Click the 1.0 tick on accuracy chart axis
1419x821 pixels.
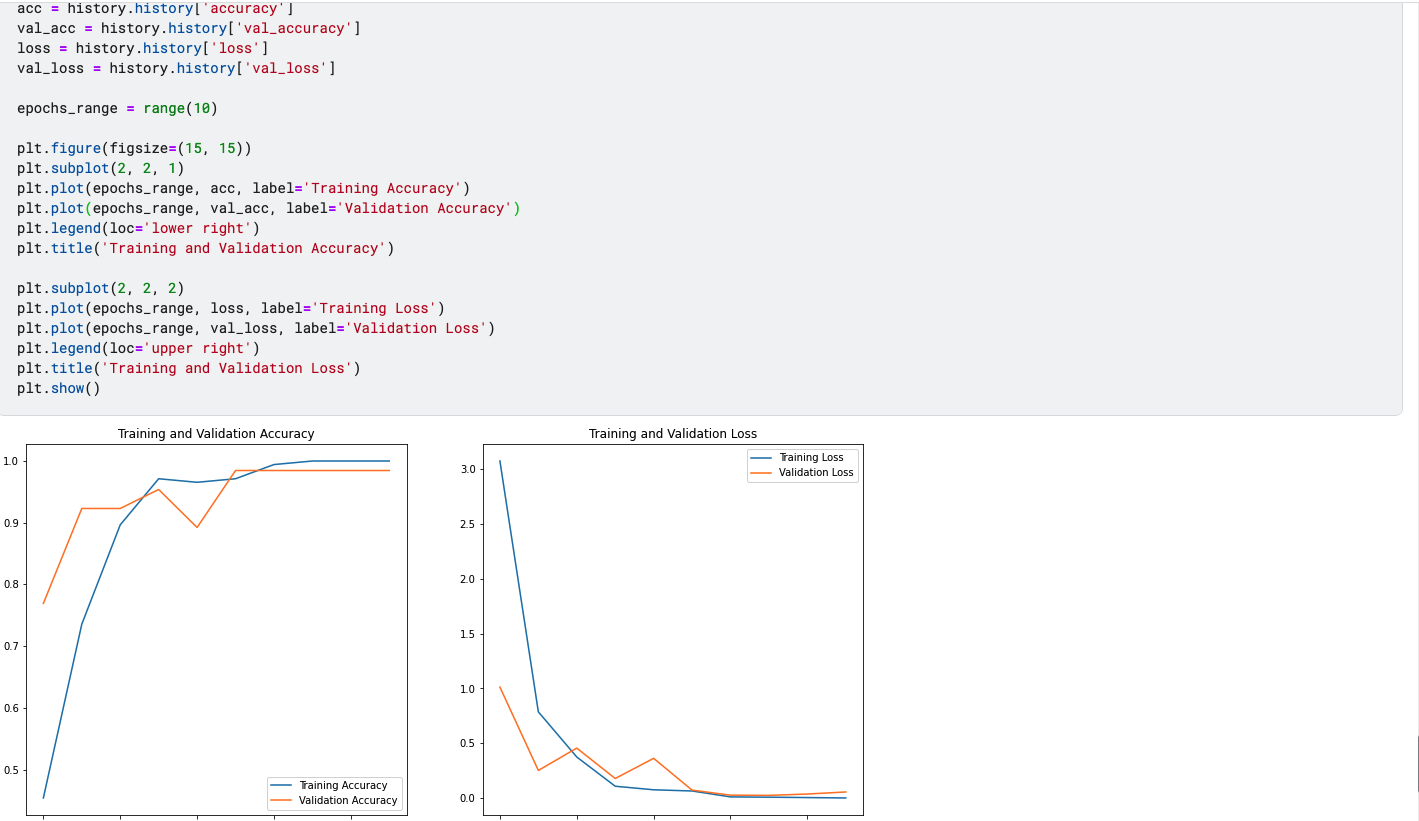point(12,461)
